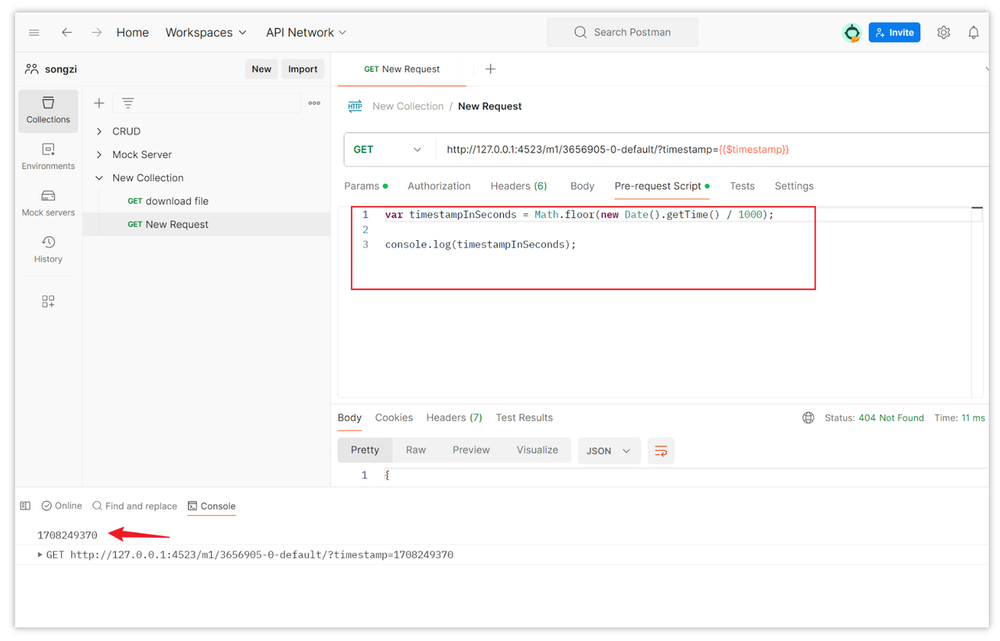Expand the CRUD collection
This screenshot has height=641, width=1000.
(x=99, y=131)
